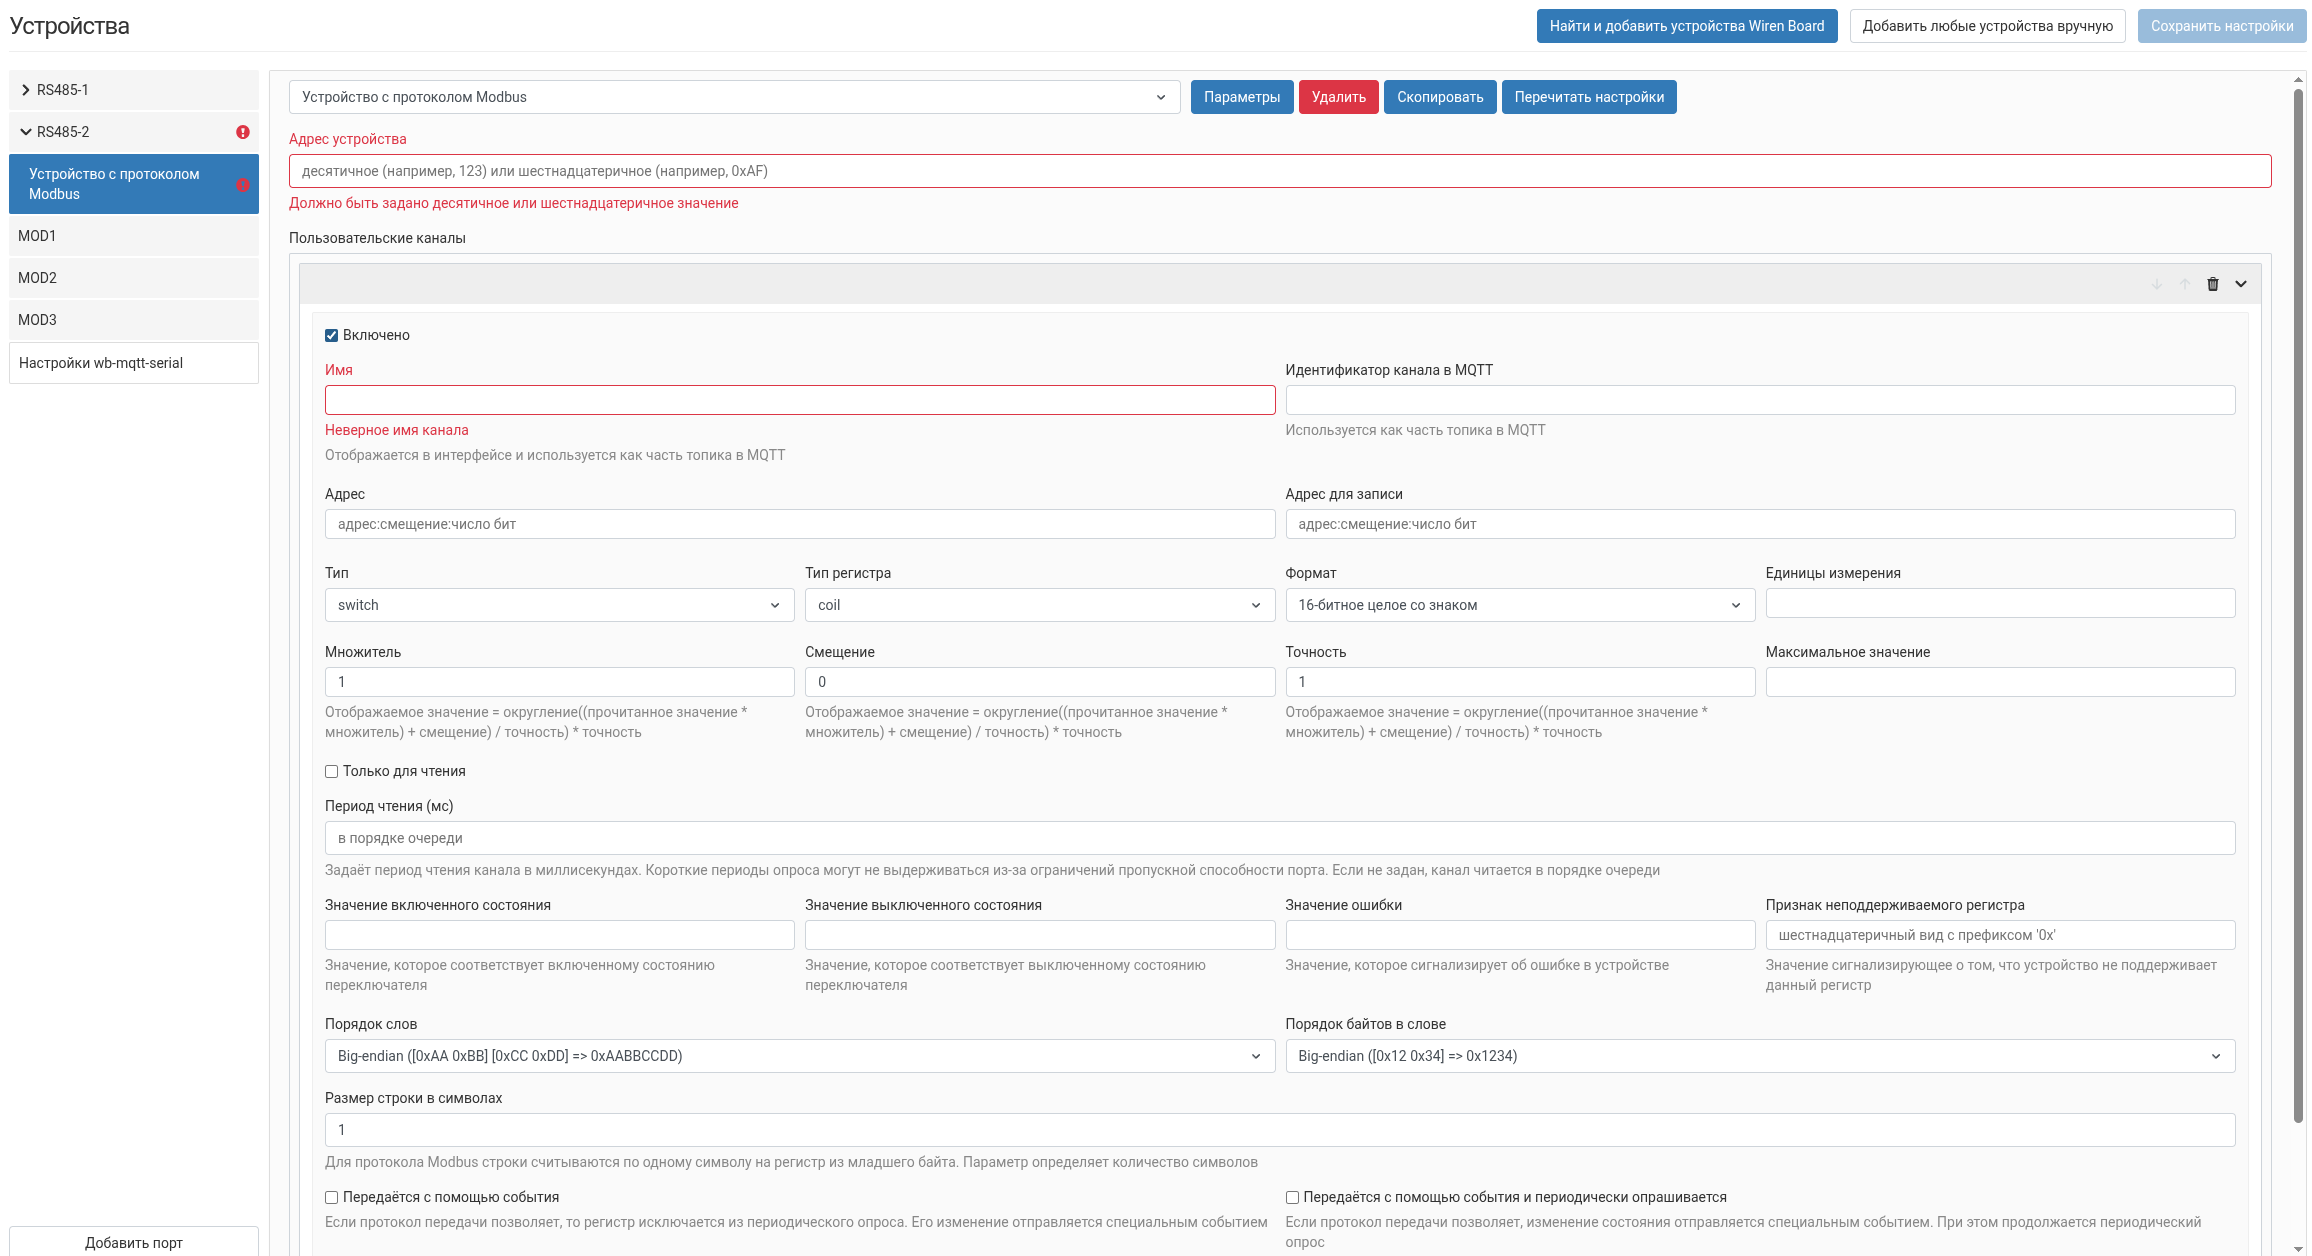The image size is (2312, 1256).
Task: Click the Смещение field
Action: (1040, 682)
